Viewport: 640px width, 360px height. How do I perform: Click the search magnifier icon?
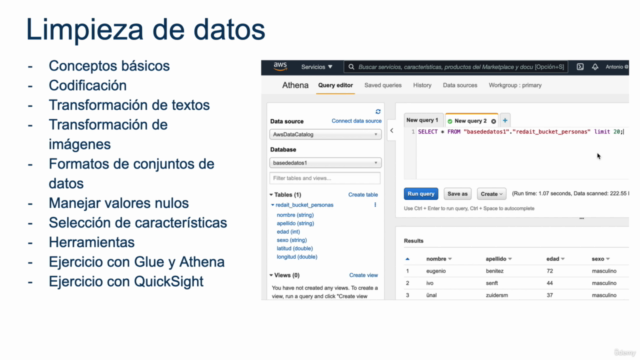click(x=351, y=67)
